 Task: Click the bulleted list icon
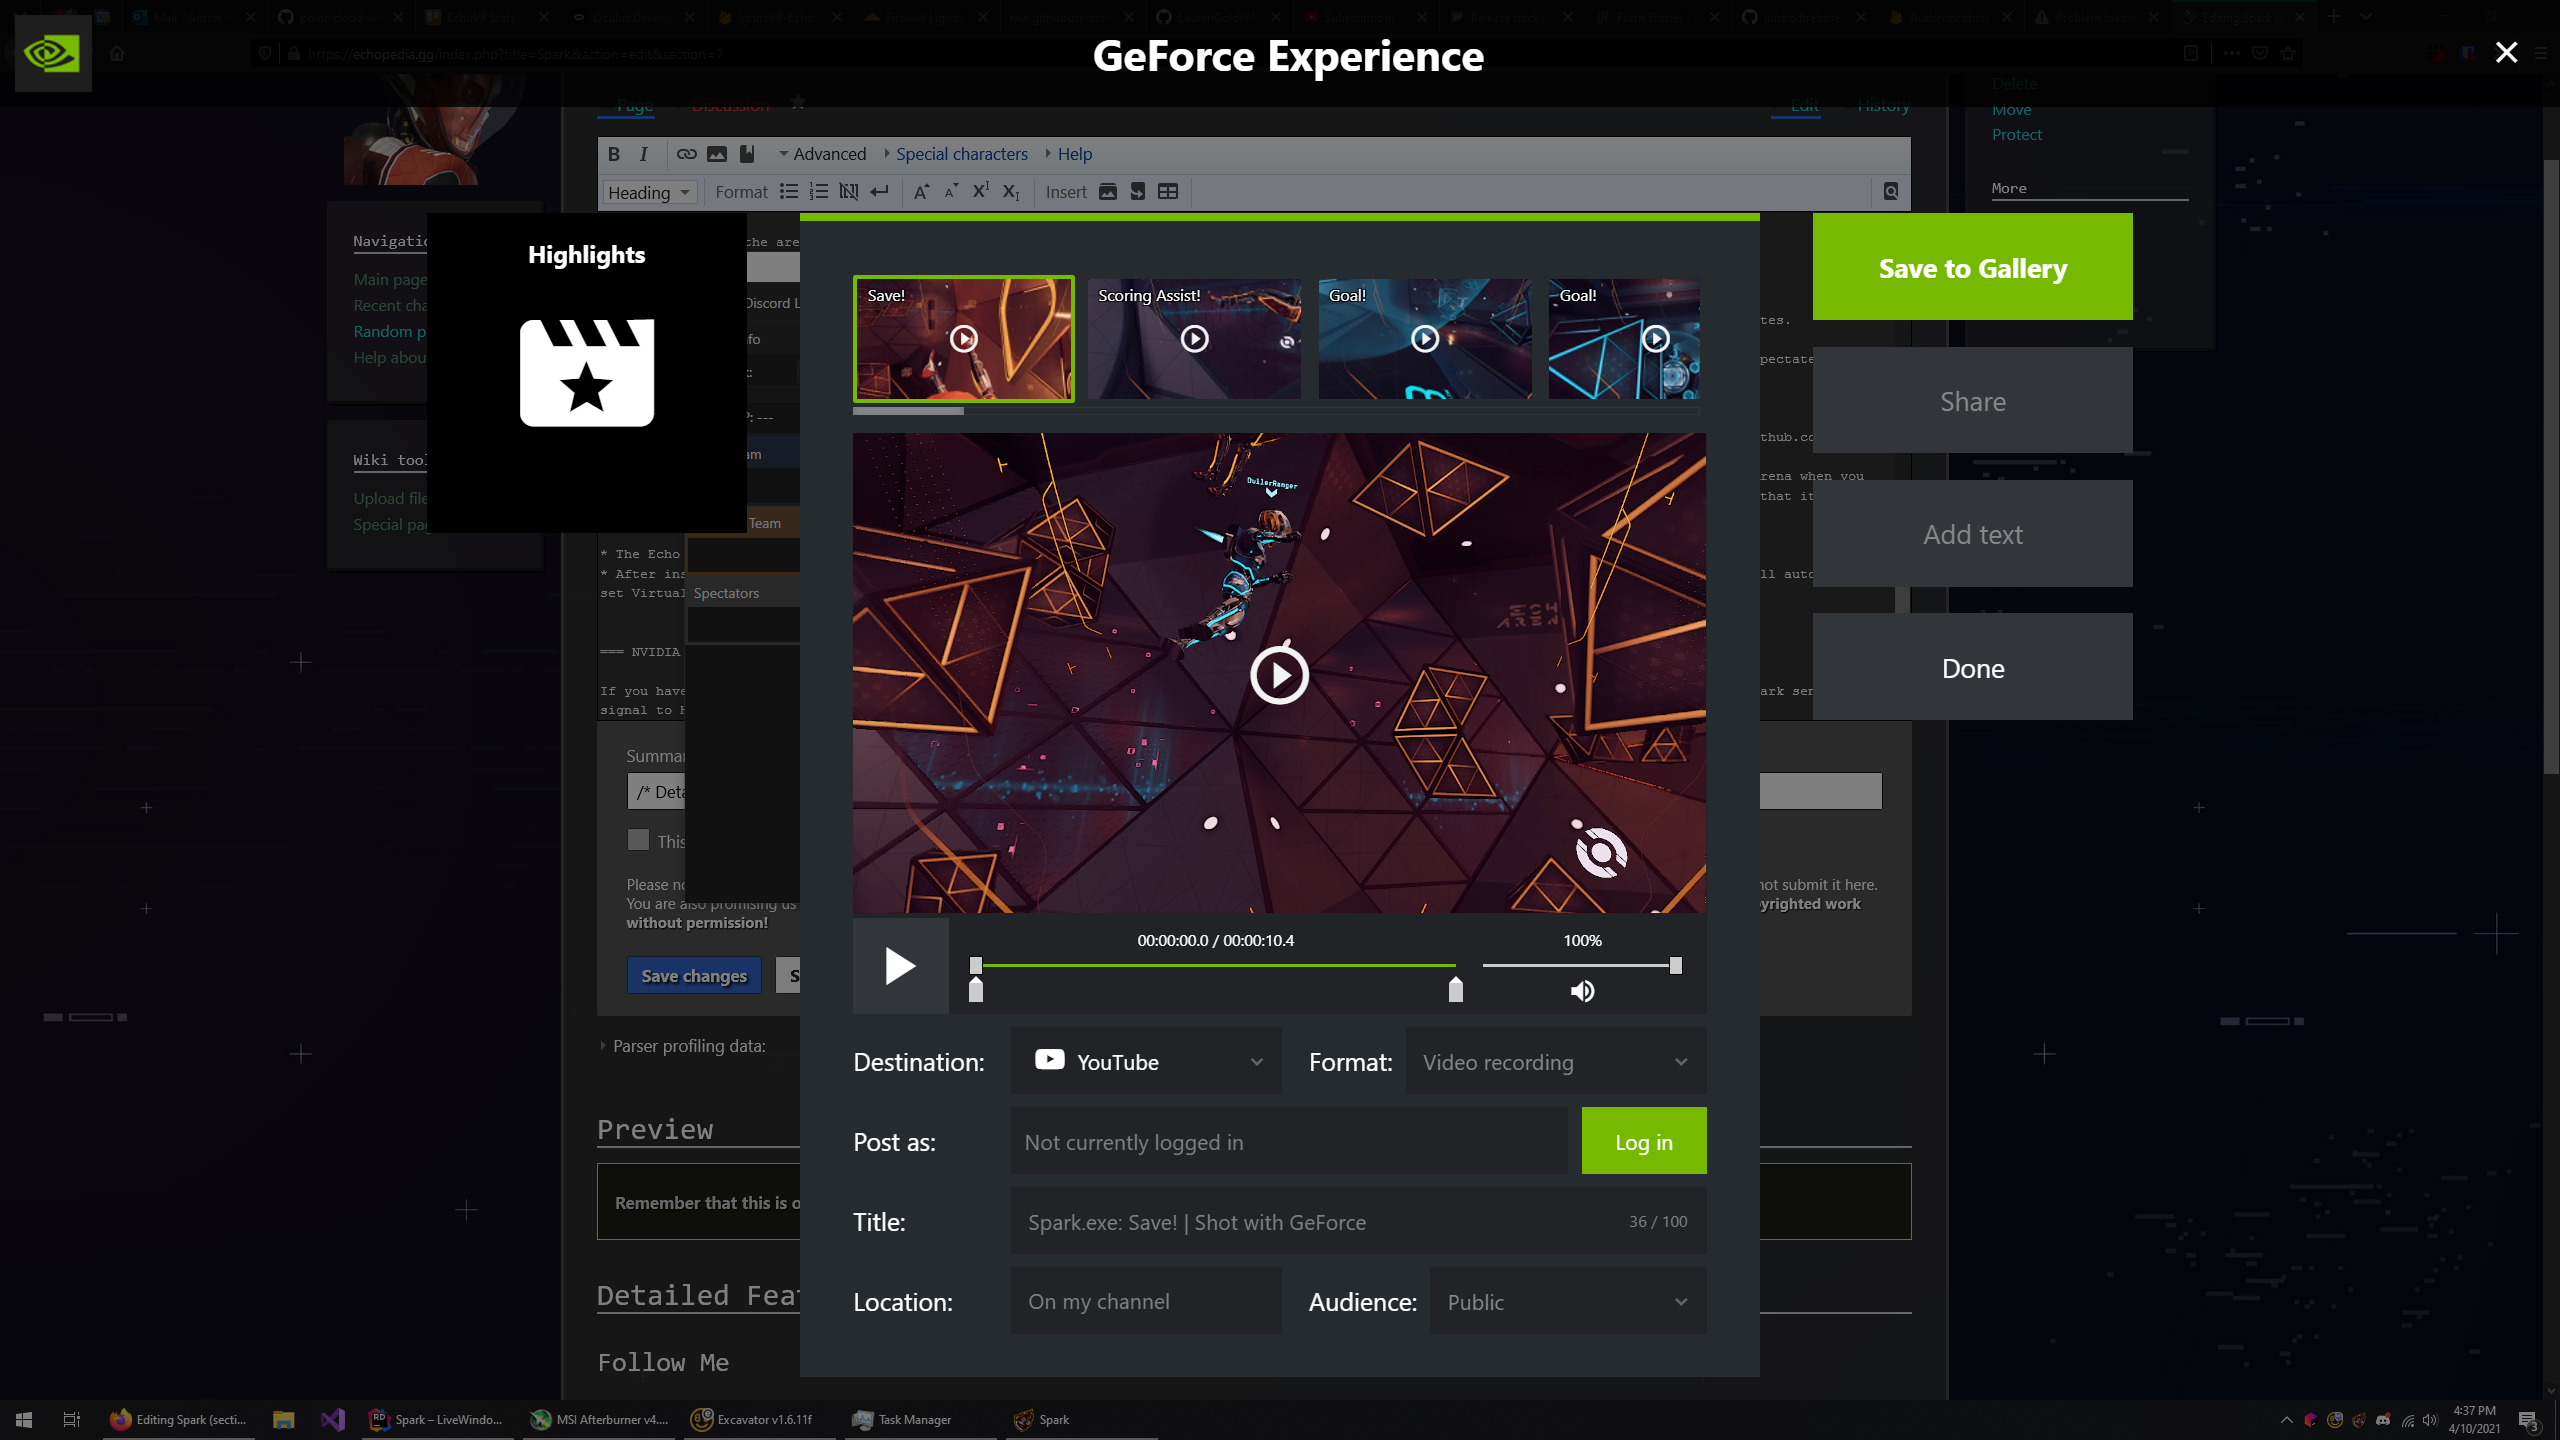coord(789,192)
